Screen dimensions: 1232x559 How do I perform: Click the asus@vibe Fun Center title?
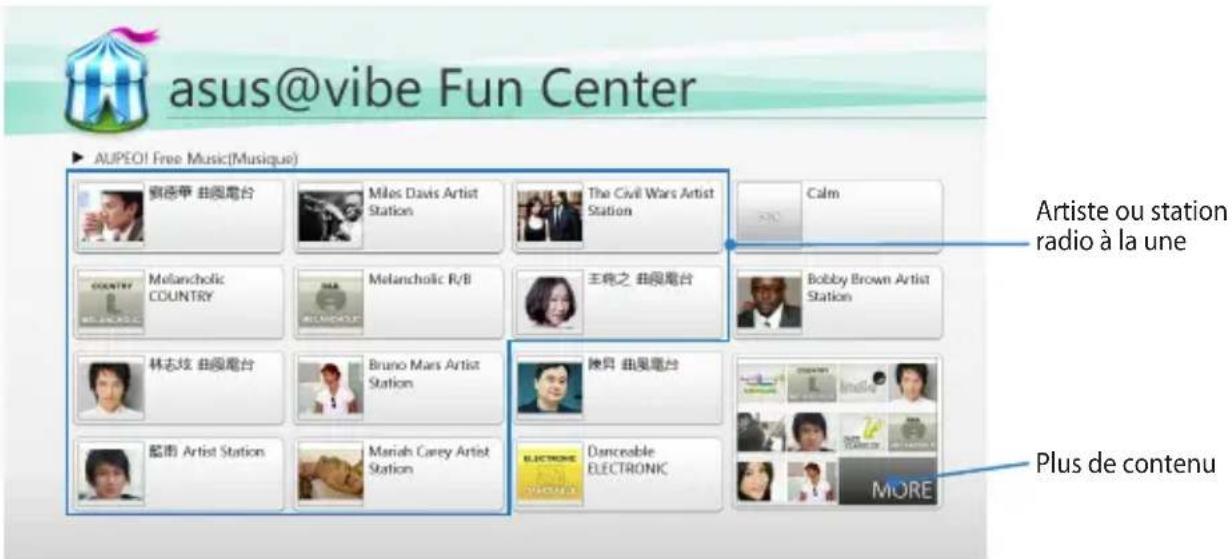[x=431, y=92]
